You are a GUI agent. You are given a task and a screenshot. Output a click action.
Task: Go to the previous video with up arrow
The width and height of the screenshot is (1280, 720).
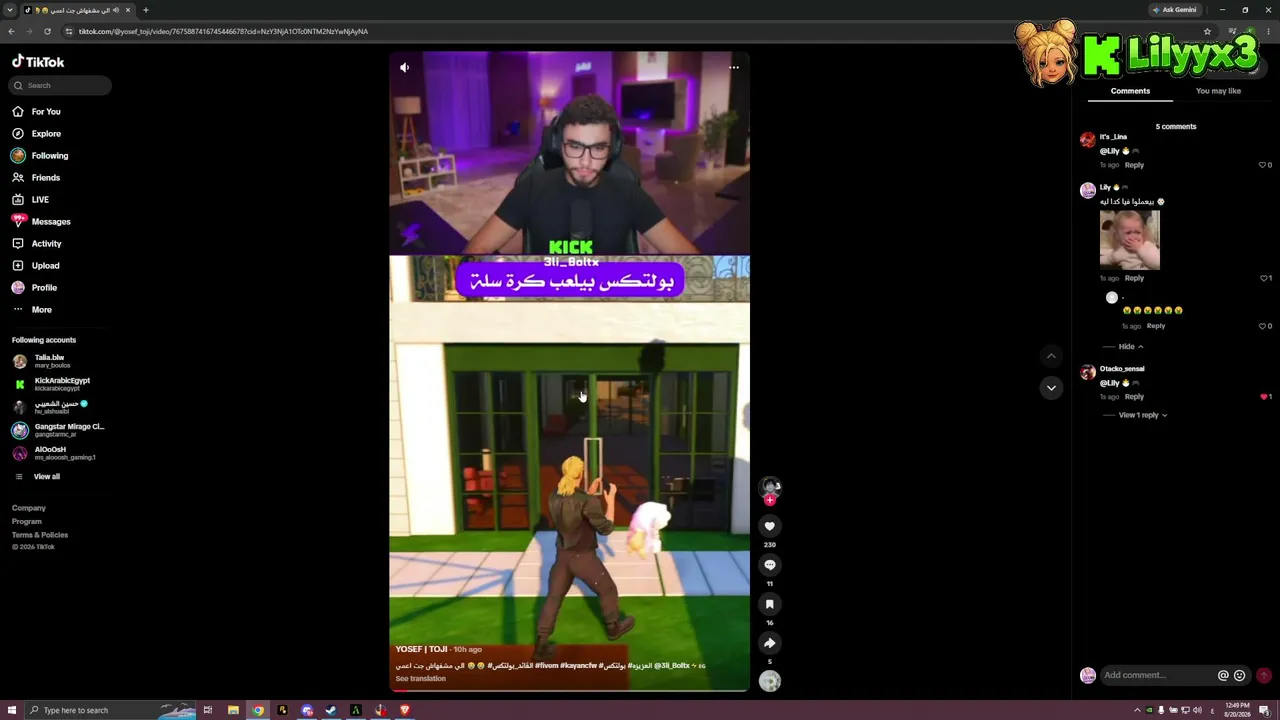pos(1051,356)
